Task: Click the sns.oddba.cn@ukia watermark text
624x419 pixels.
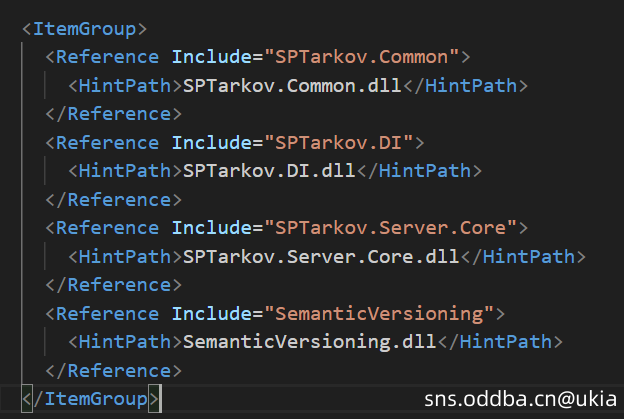Action: point(520,399)
